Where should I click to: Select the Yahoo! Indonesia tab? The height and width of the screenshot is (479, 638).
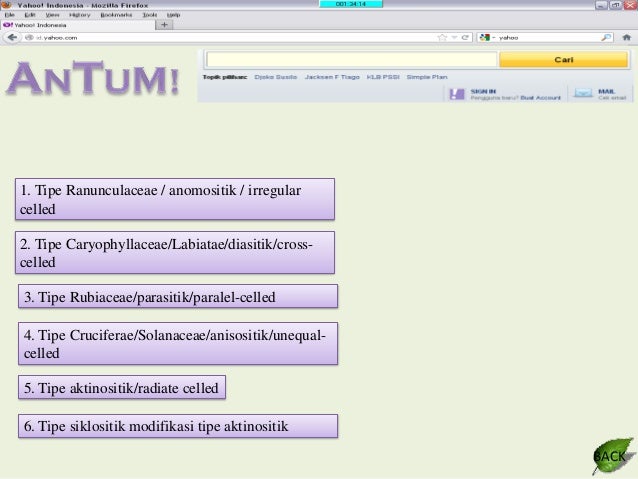tap(77, 25)
